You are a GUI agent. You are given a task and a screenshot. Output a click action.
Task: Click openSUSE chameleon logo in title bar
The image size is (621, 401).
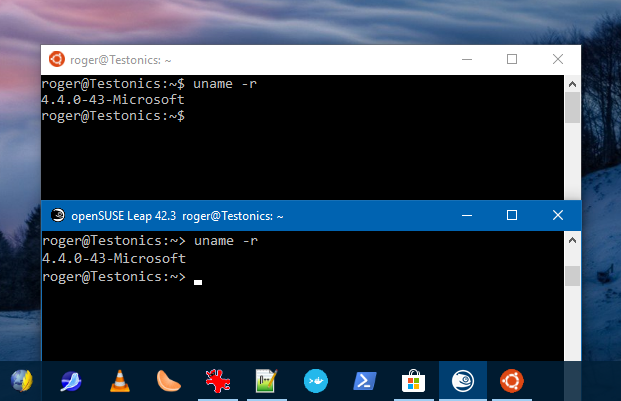point(58,215)
